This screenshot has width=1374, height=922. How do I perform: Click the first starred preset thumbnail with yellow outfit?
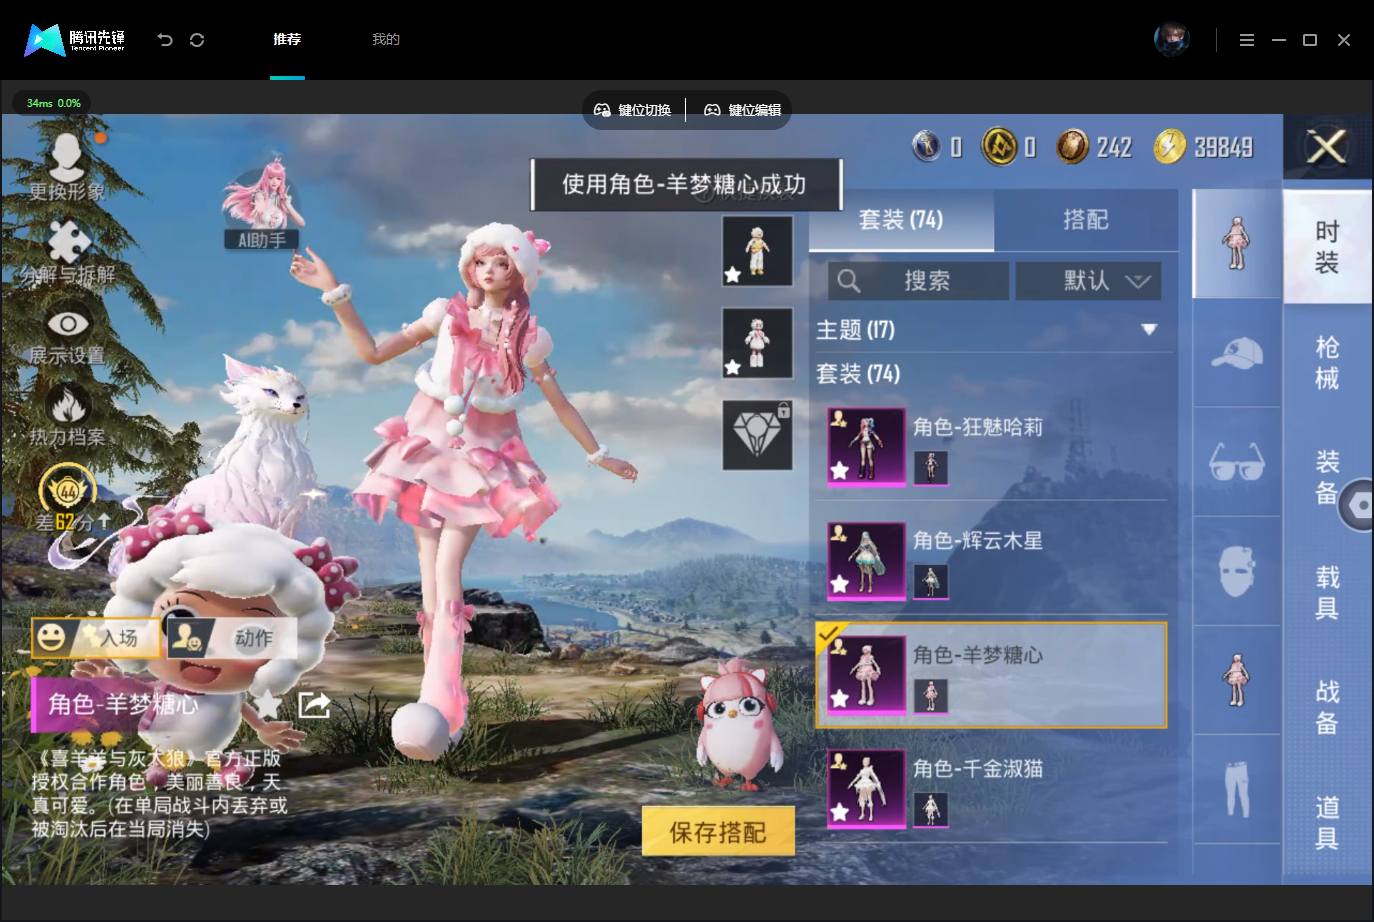click(757, 250)
